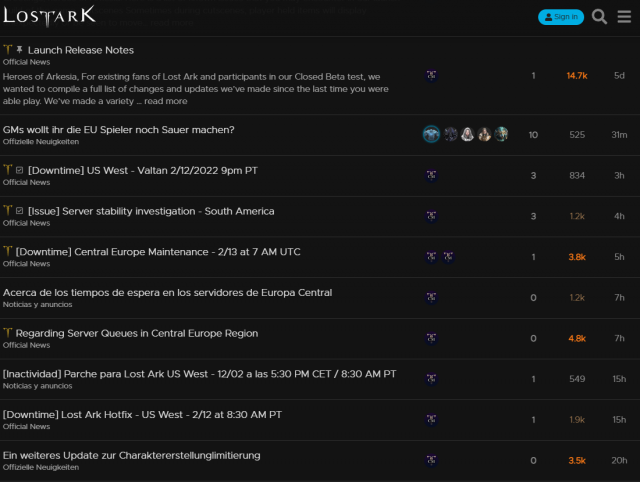Screen dimensions: 640x482
Task: Click checkbox icon on US West Valtan topic
Action: pyautogui.click(x=20, y=171)
